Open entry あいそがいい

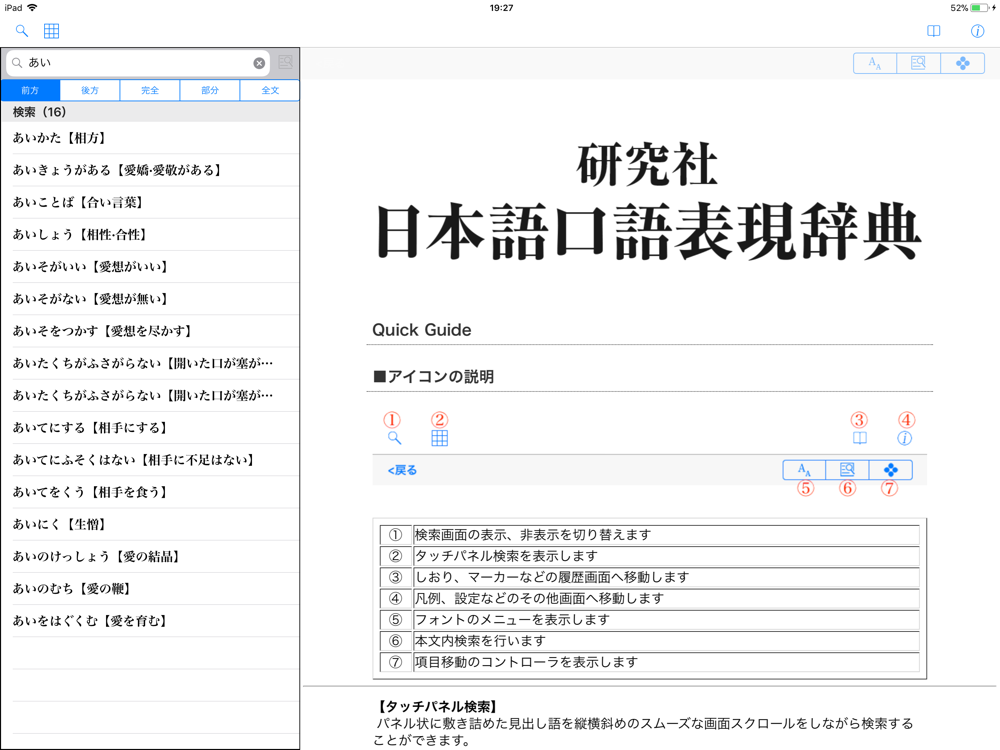click(150, 267)
